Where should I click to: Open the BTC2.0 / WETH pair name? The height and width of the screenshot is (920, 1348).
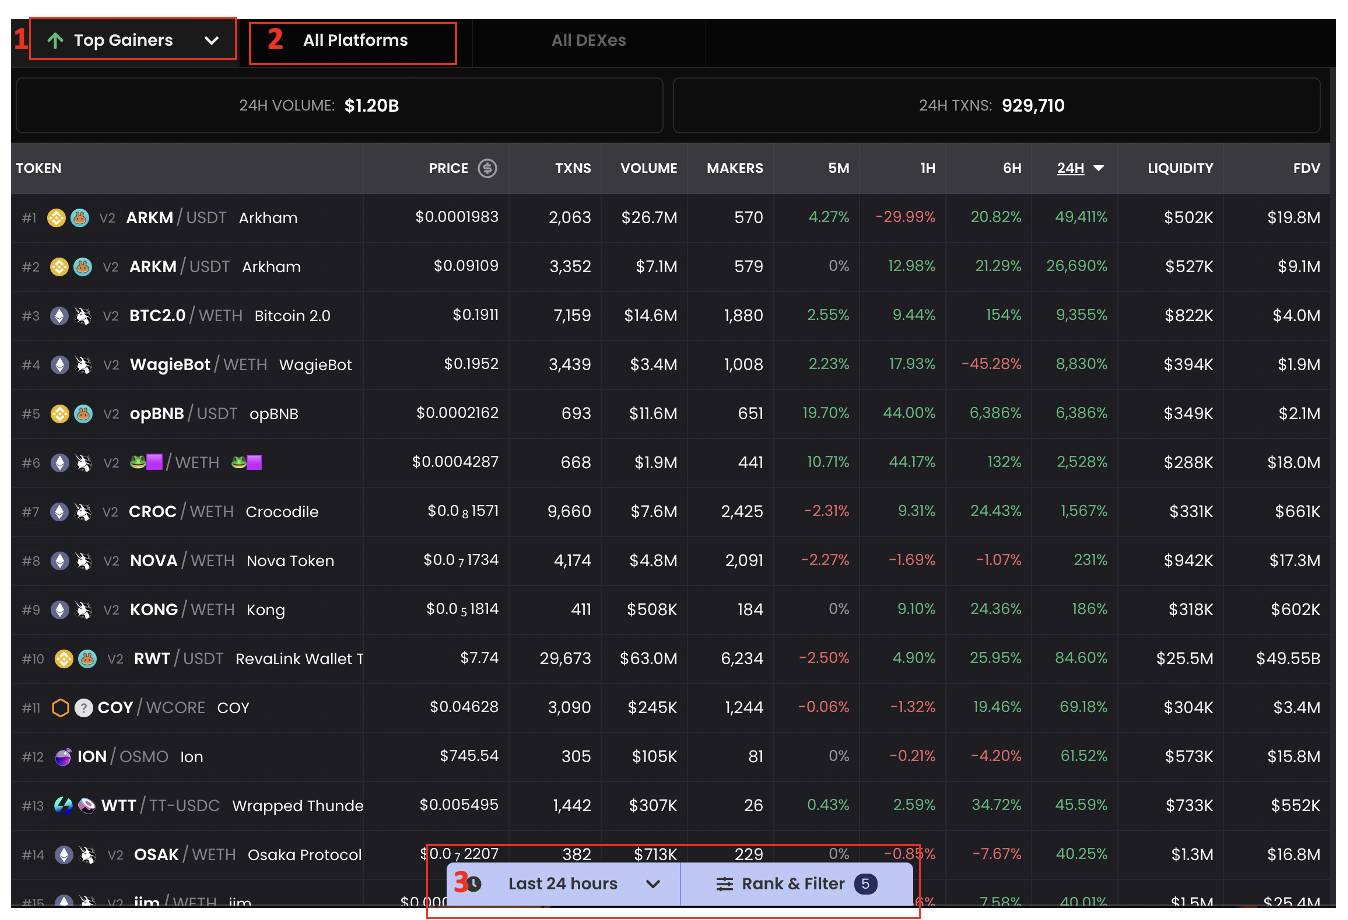(186, 316)
